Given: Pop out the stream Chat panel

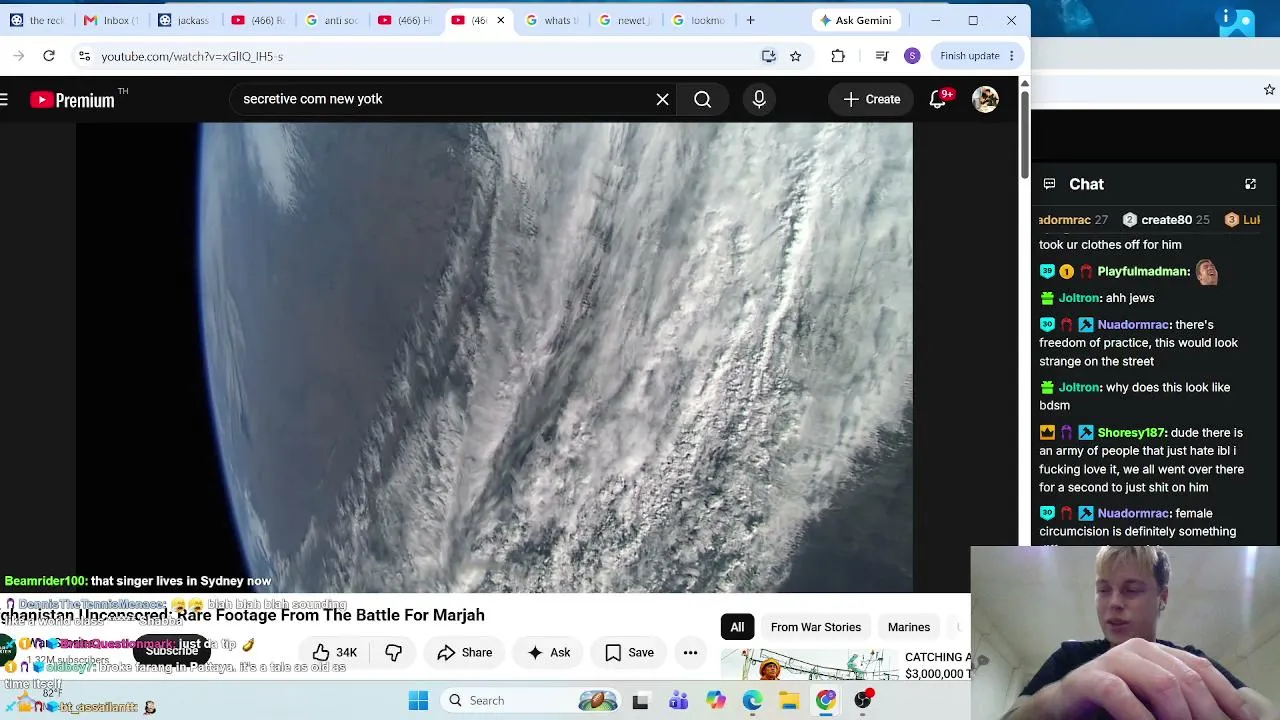Looking at the screenshot, I should coord(1250,184).
